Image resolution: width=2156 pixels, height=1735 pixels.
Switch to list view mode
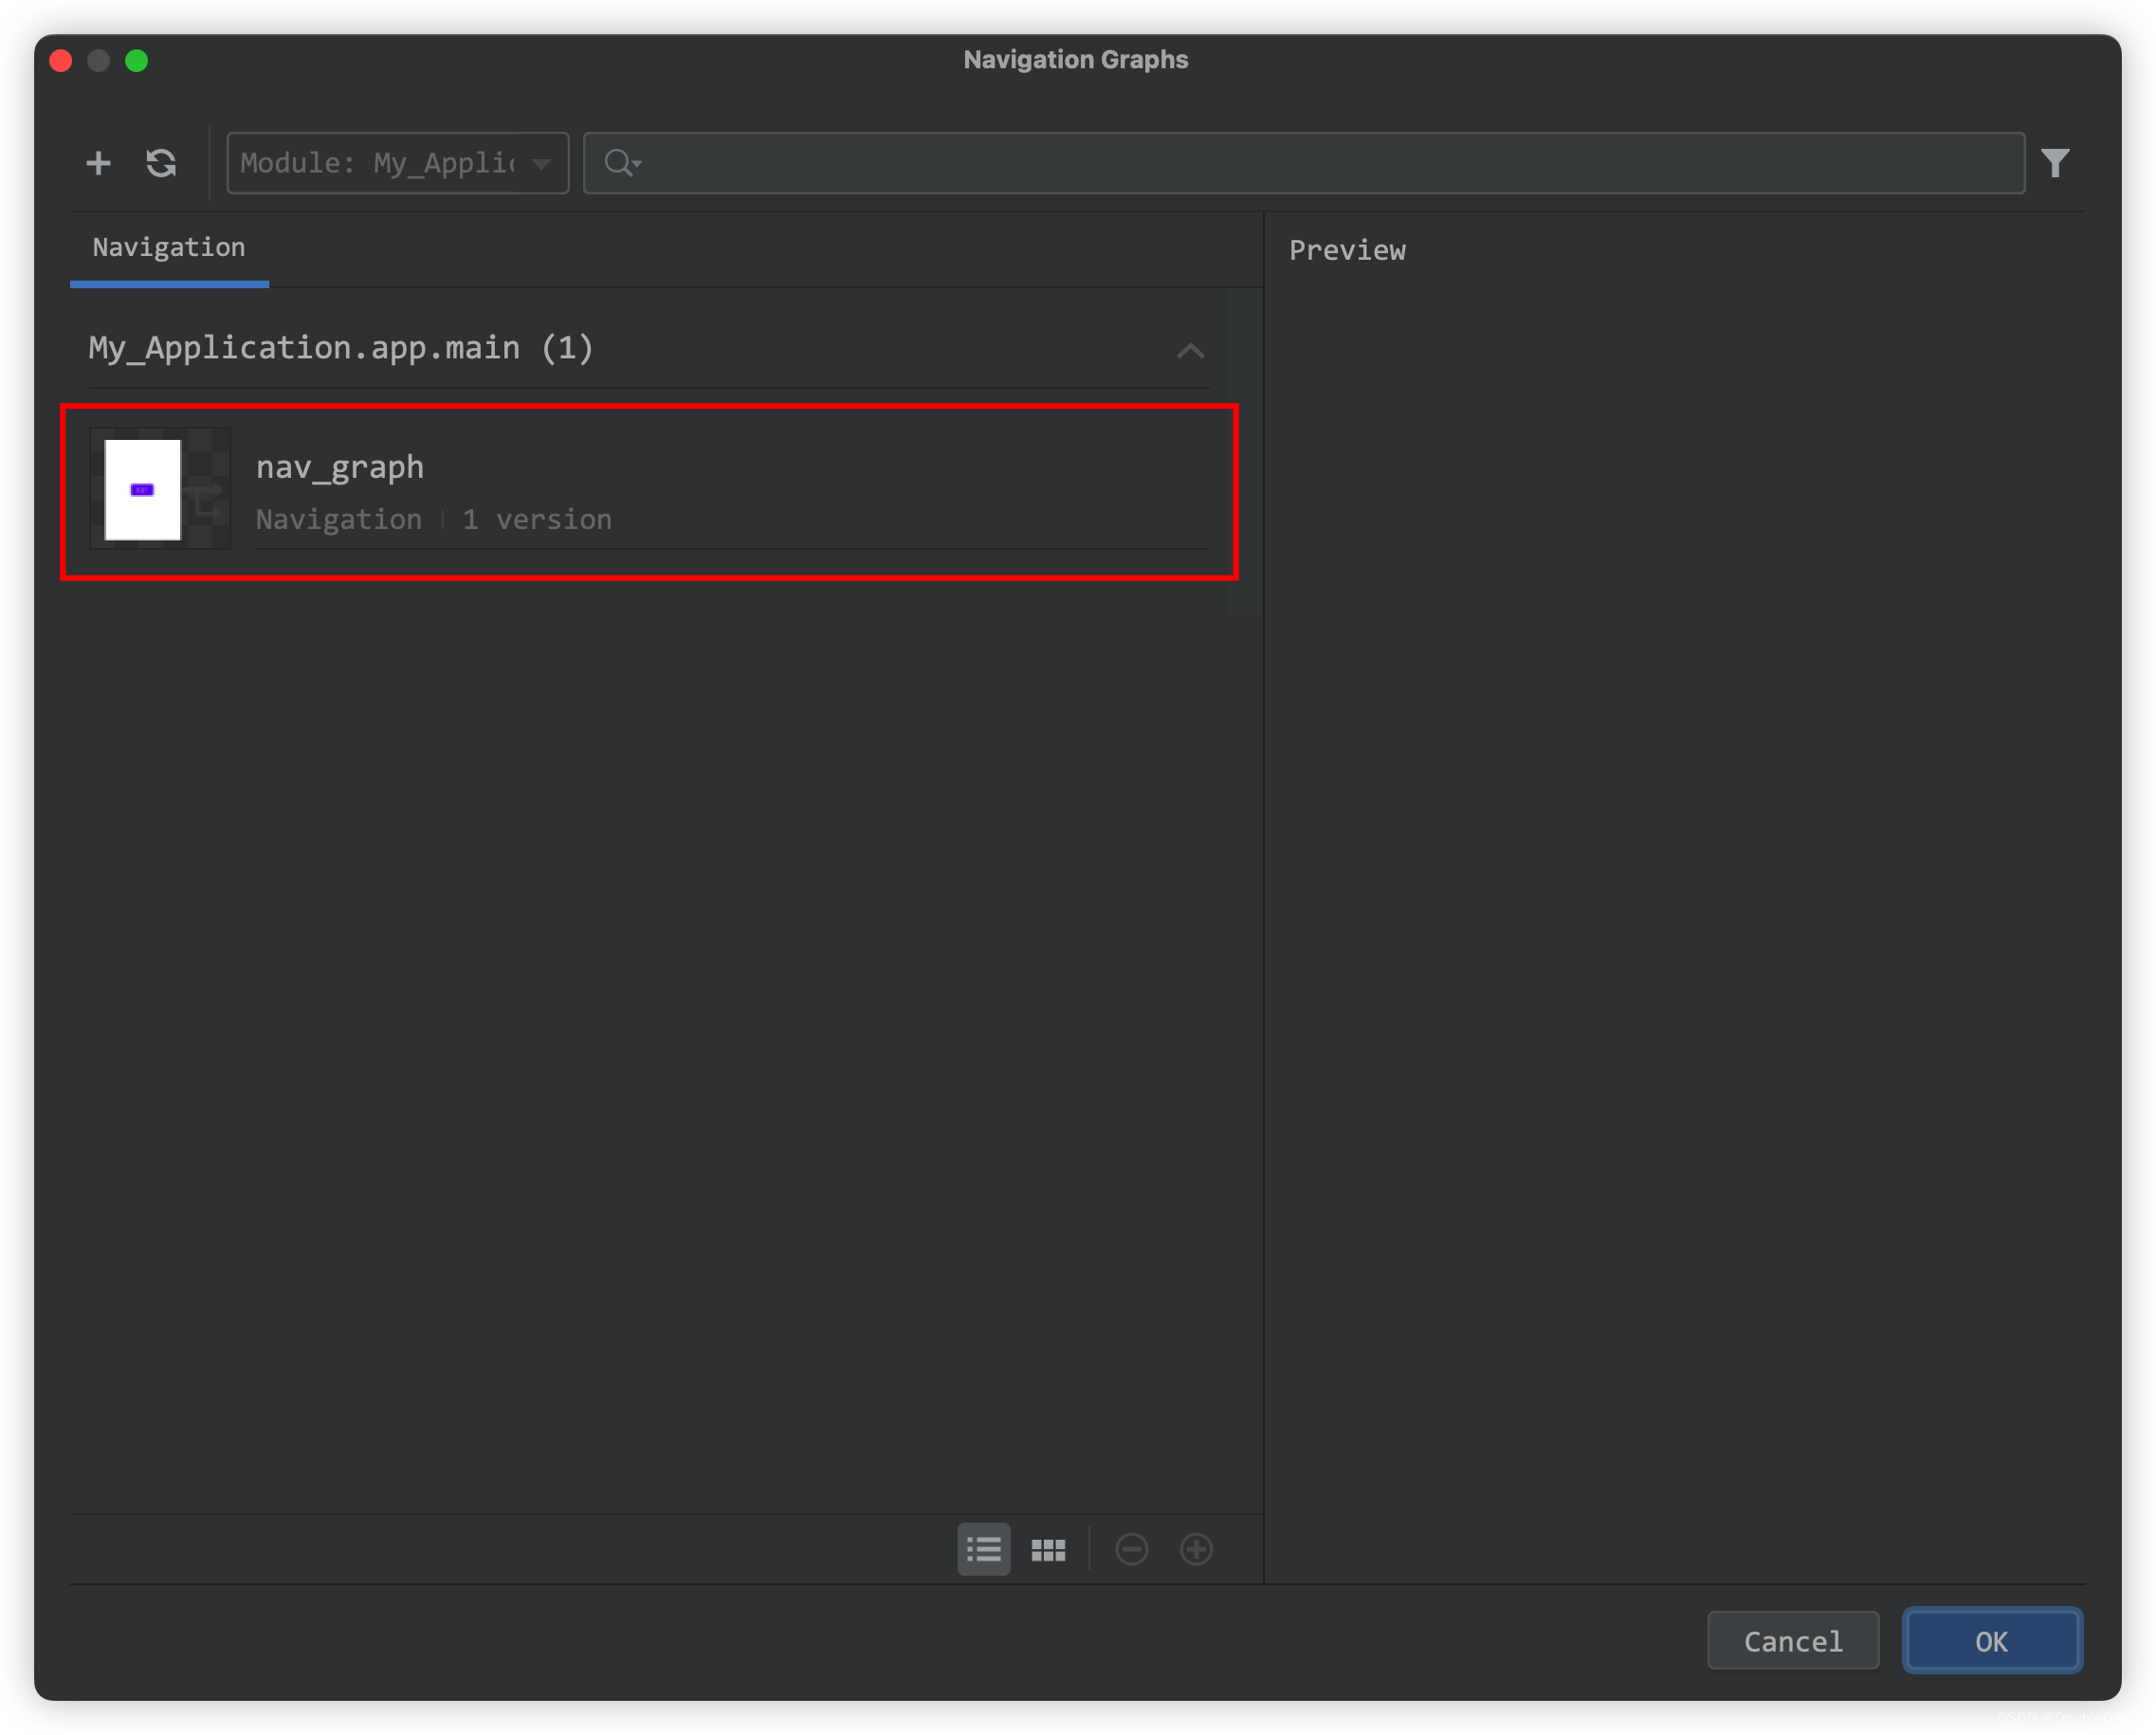983,1549
